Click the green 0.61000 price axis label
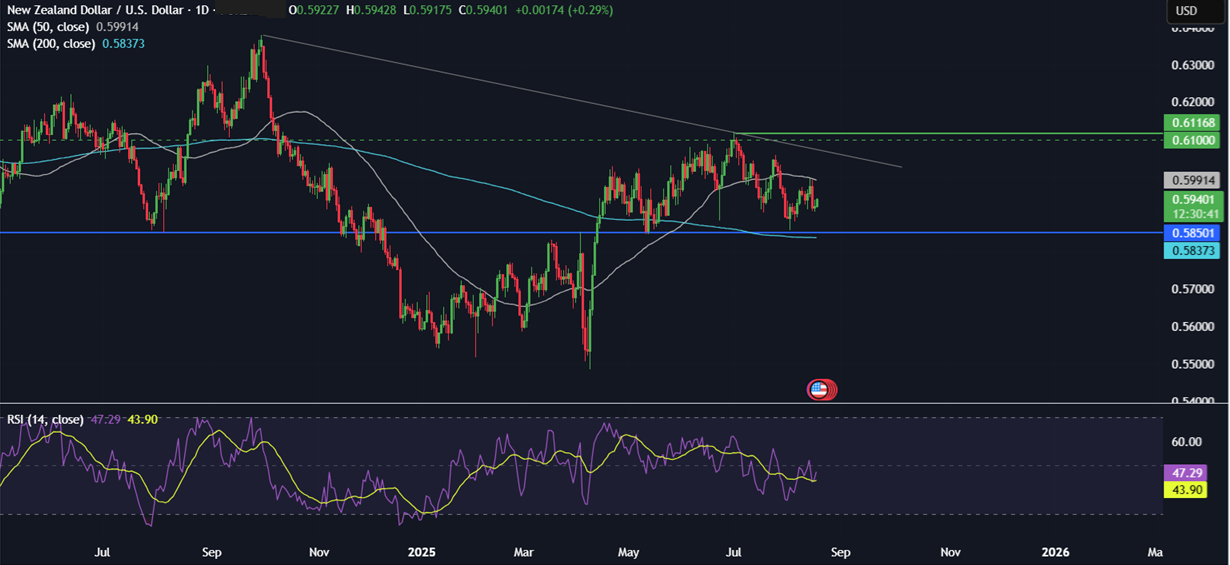The width and height of the screenshot is (1230, 565). click(x=1193, y=139)
